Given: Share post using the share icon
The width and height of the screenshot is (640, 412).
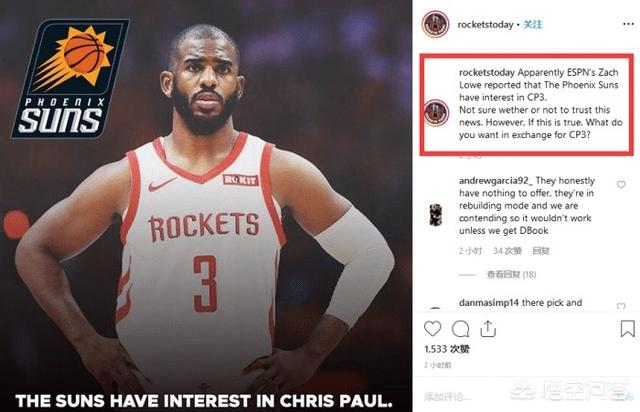Looking at the screenshot, I should pyautogui.click(x=488, y=328).
